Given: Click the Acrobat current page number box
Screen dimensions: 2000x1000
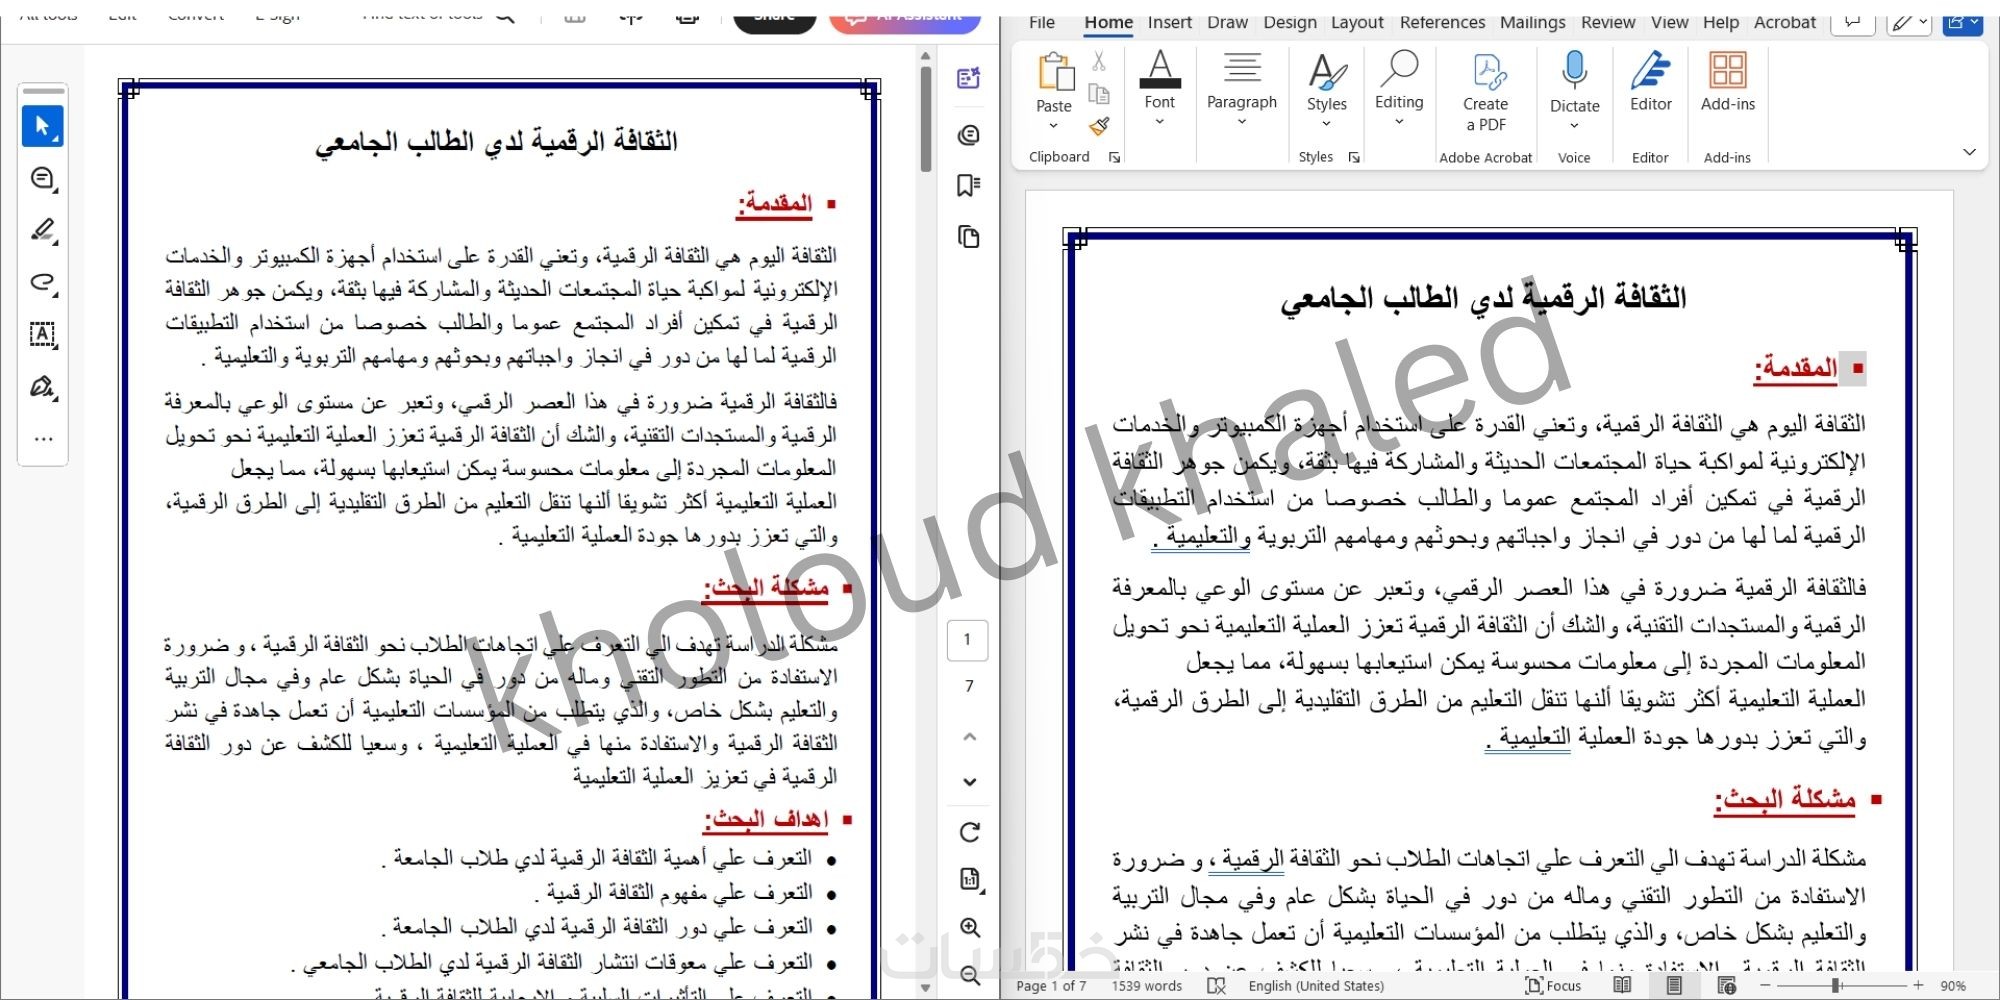Looking at the screenshot, I should 967,640.
